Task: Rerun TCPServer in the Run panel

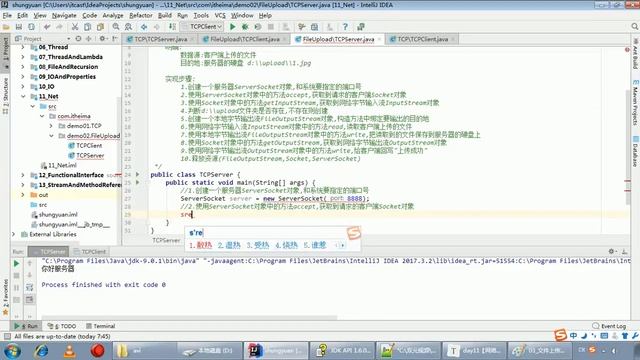Action: [16, 264]
